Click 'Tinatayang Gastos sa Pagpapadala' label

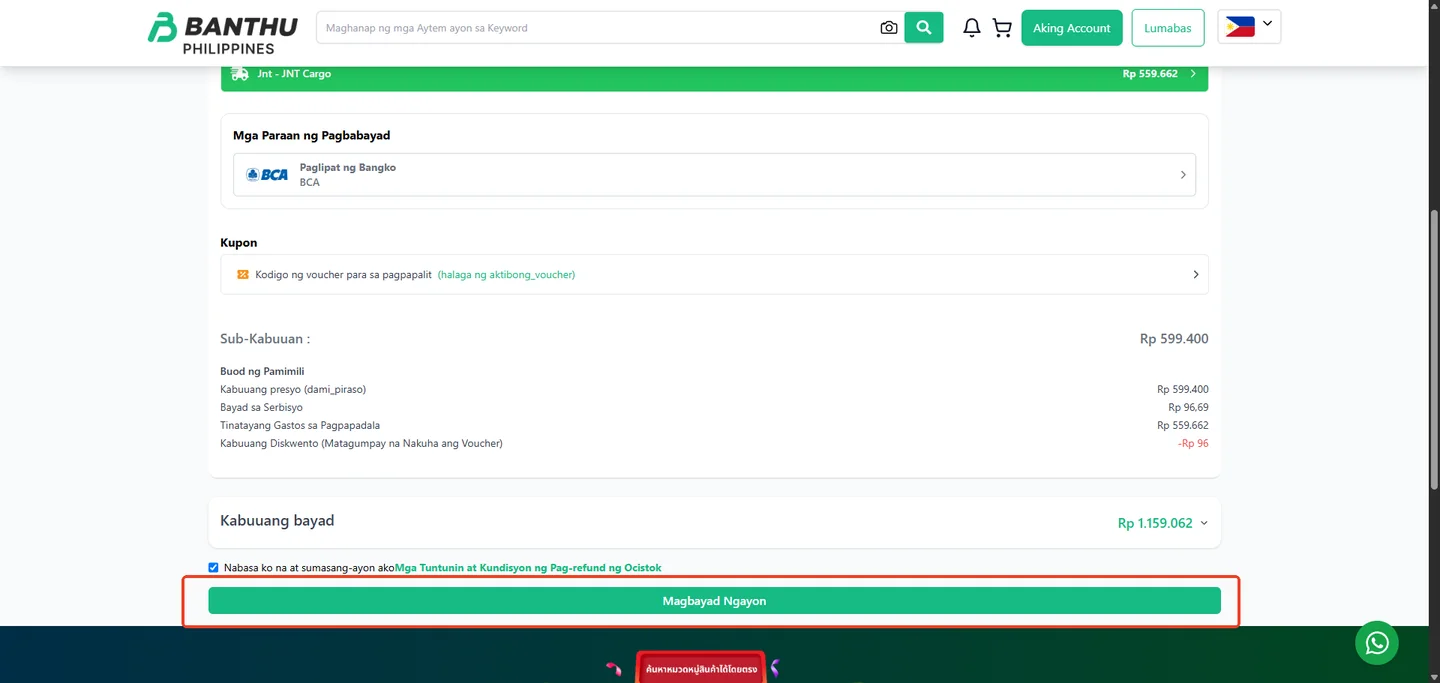300,425
